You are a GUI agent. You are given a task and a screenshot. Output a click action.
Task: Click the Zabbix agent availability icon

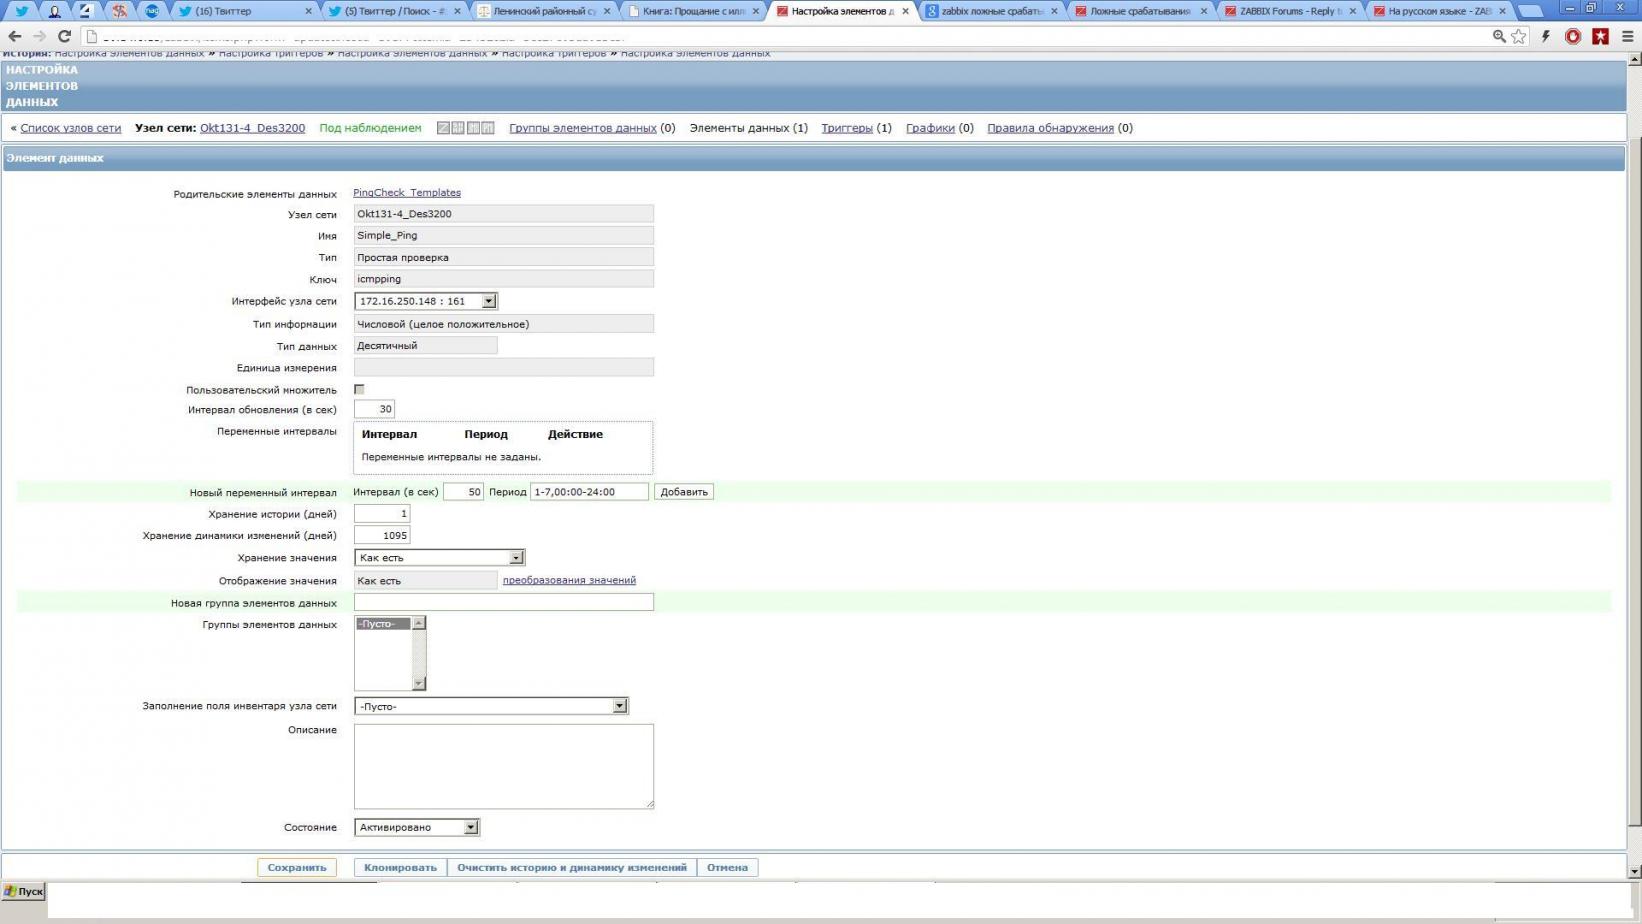[443, 128]
